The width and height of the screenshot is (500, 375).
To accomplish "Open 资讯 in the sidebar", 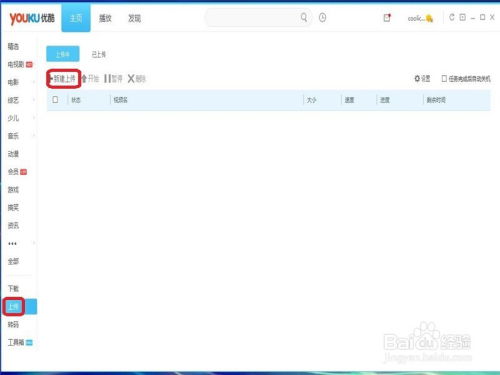I will 13,226.
